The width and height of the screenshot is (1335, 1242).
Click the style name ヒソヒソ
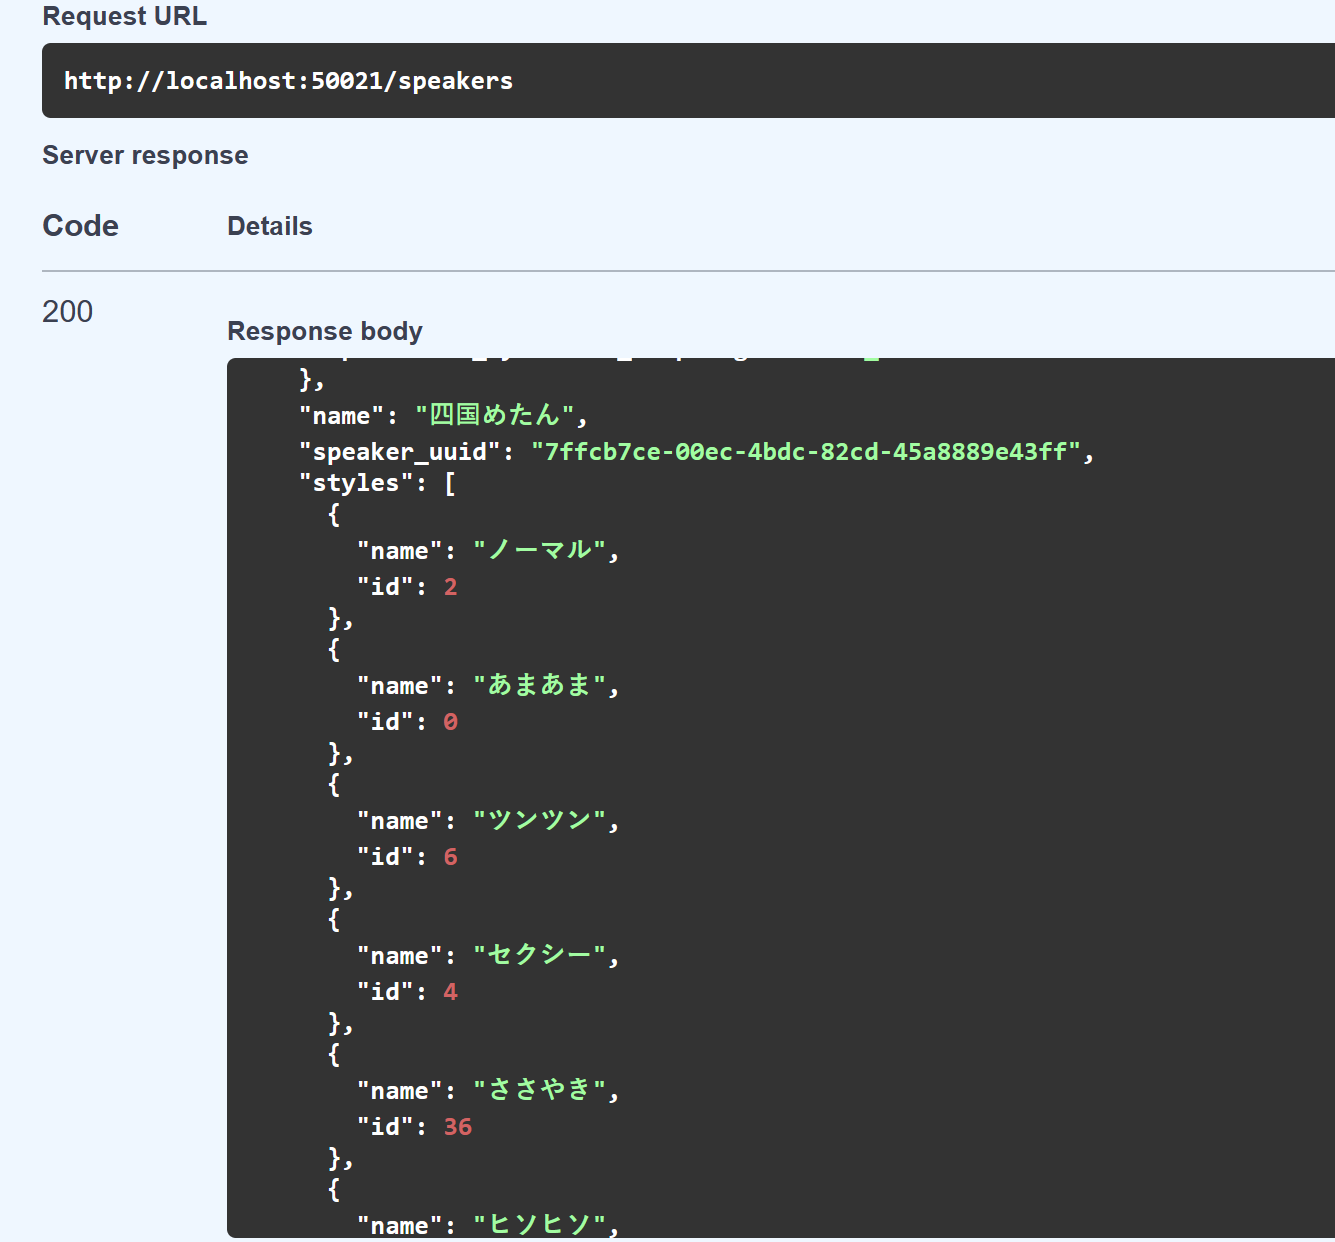pyautogui.click(x=539, y=1225)
